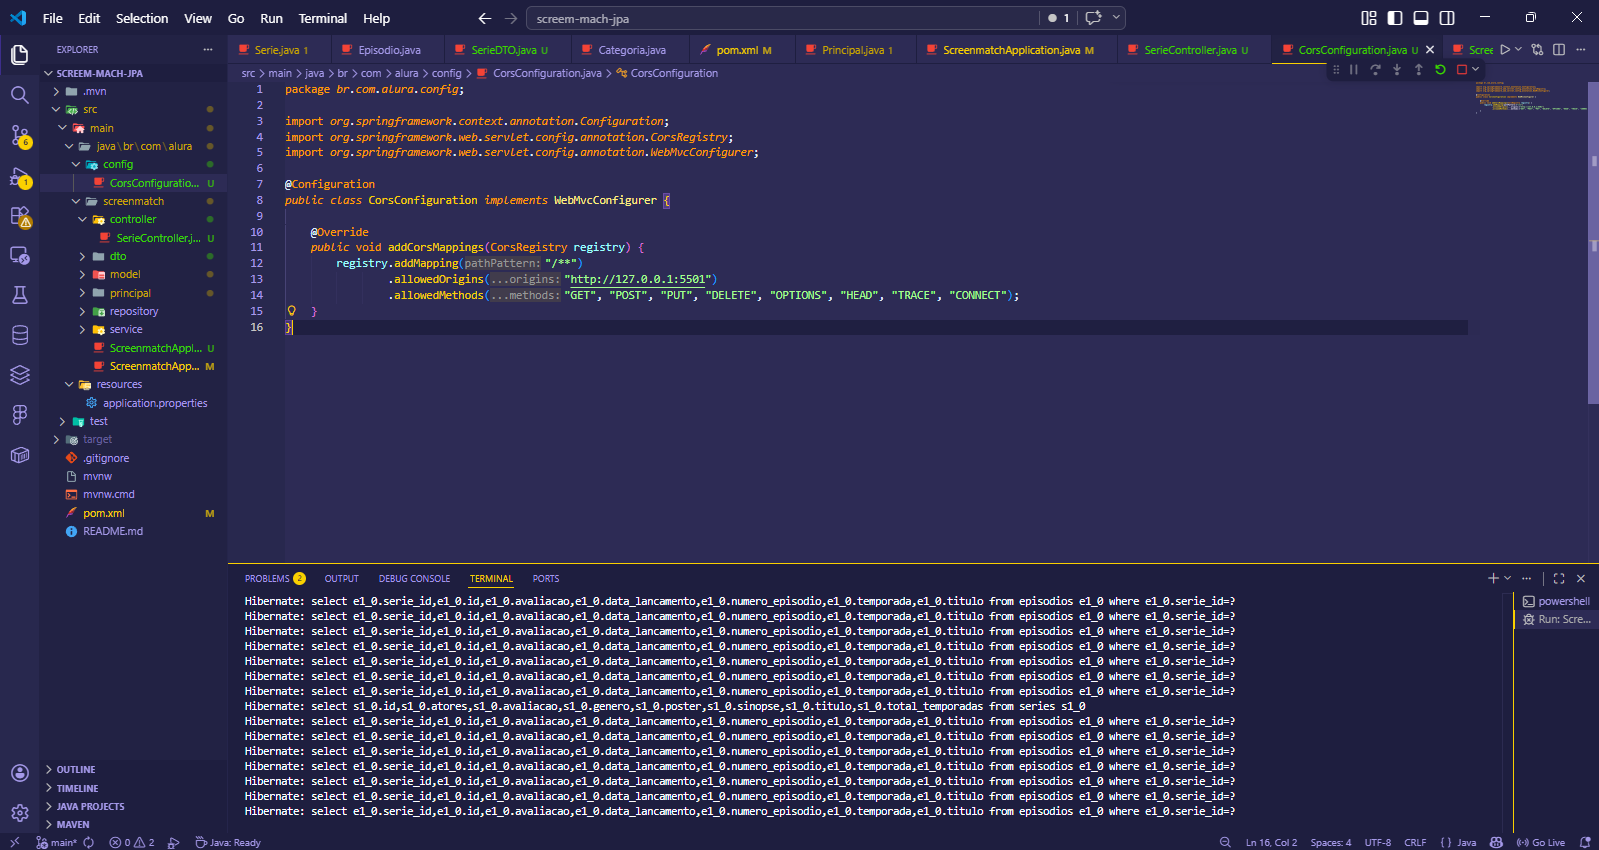Viewport: 1599px width, 850px height.
Task: Open the Manage gear settings icon
Action: pos(19,813)
